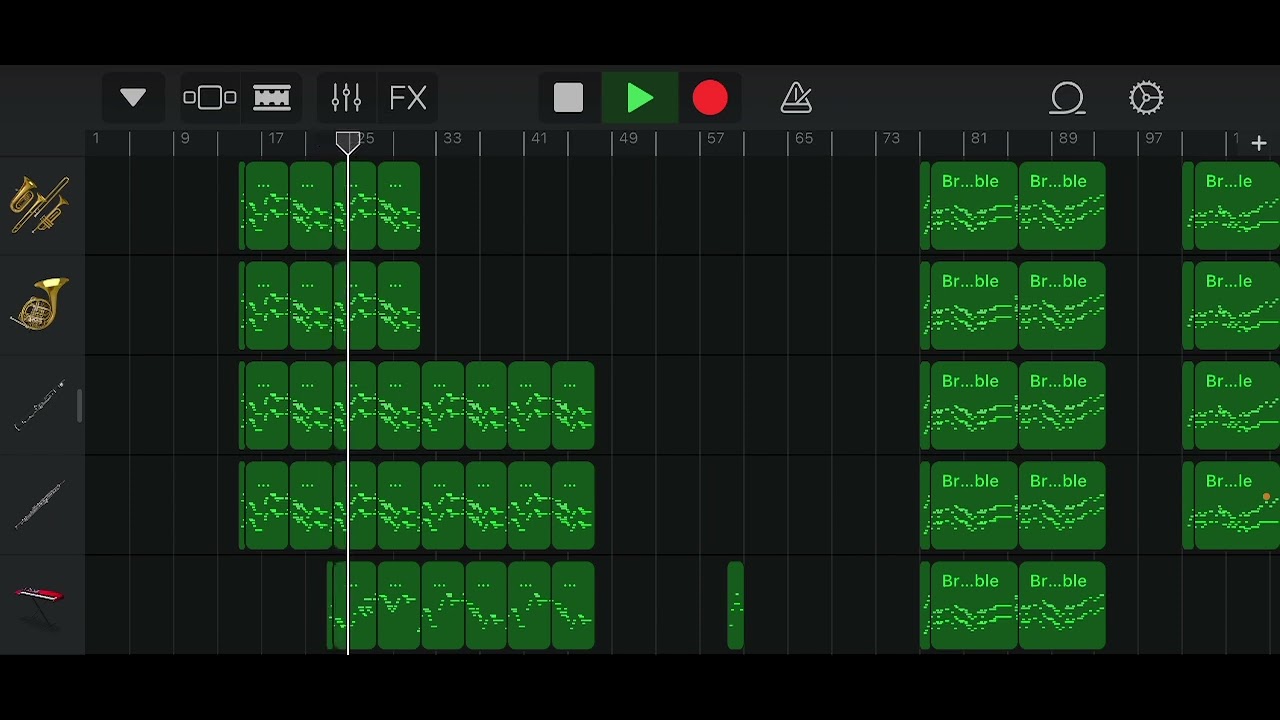Screen dimensions: 1280x720
Task: Switch to Tracks view icon
Action: [x=272, y=97]
